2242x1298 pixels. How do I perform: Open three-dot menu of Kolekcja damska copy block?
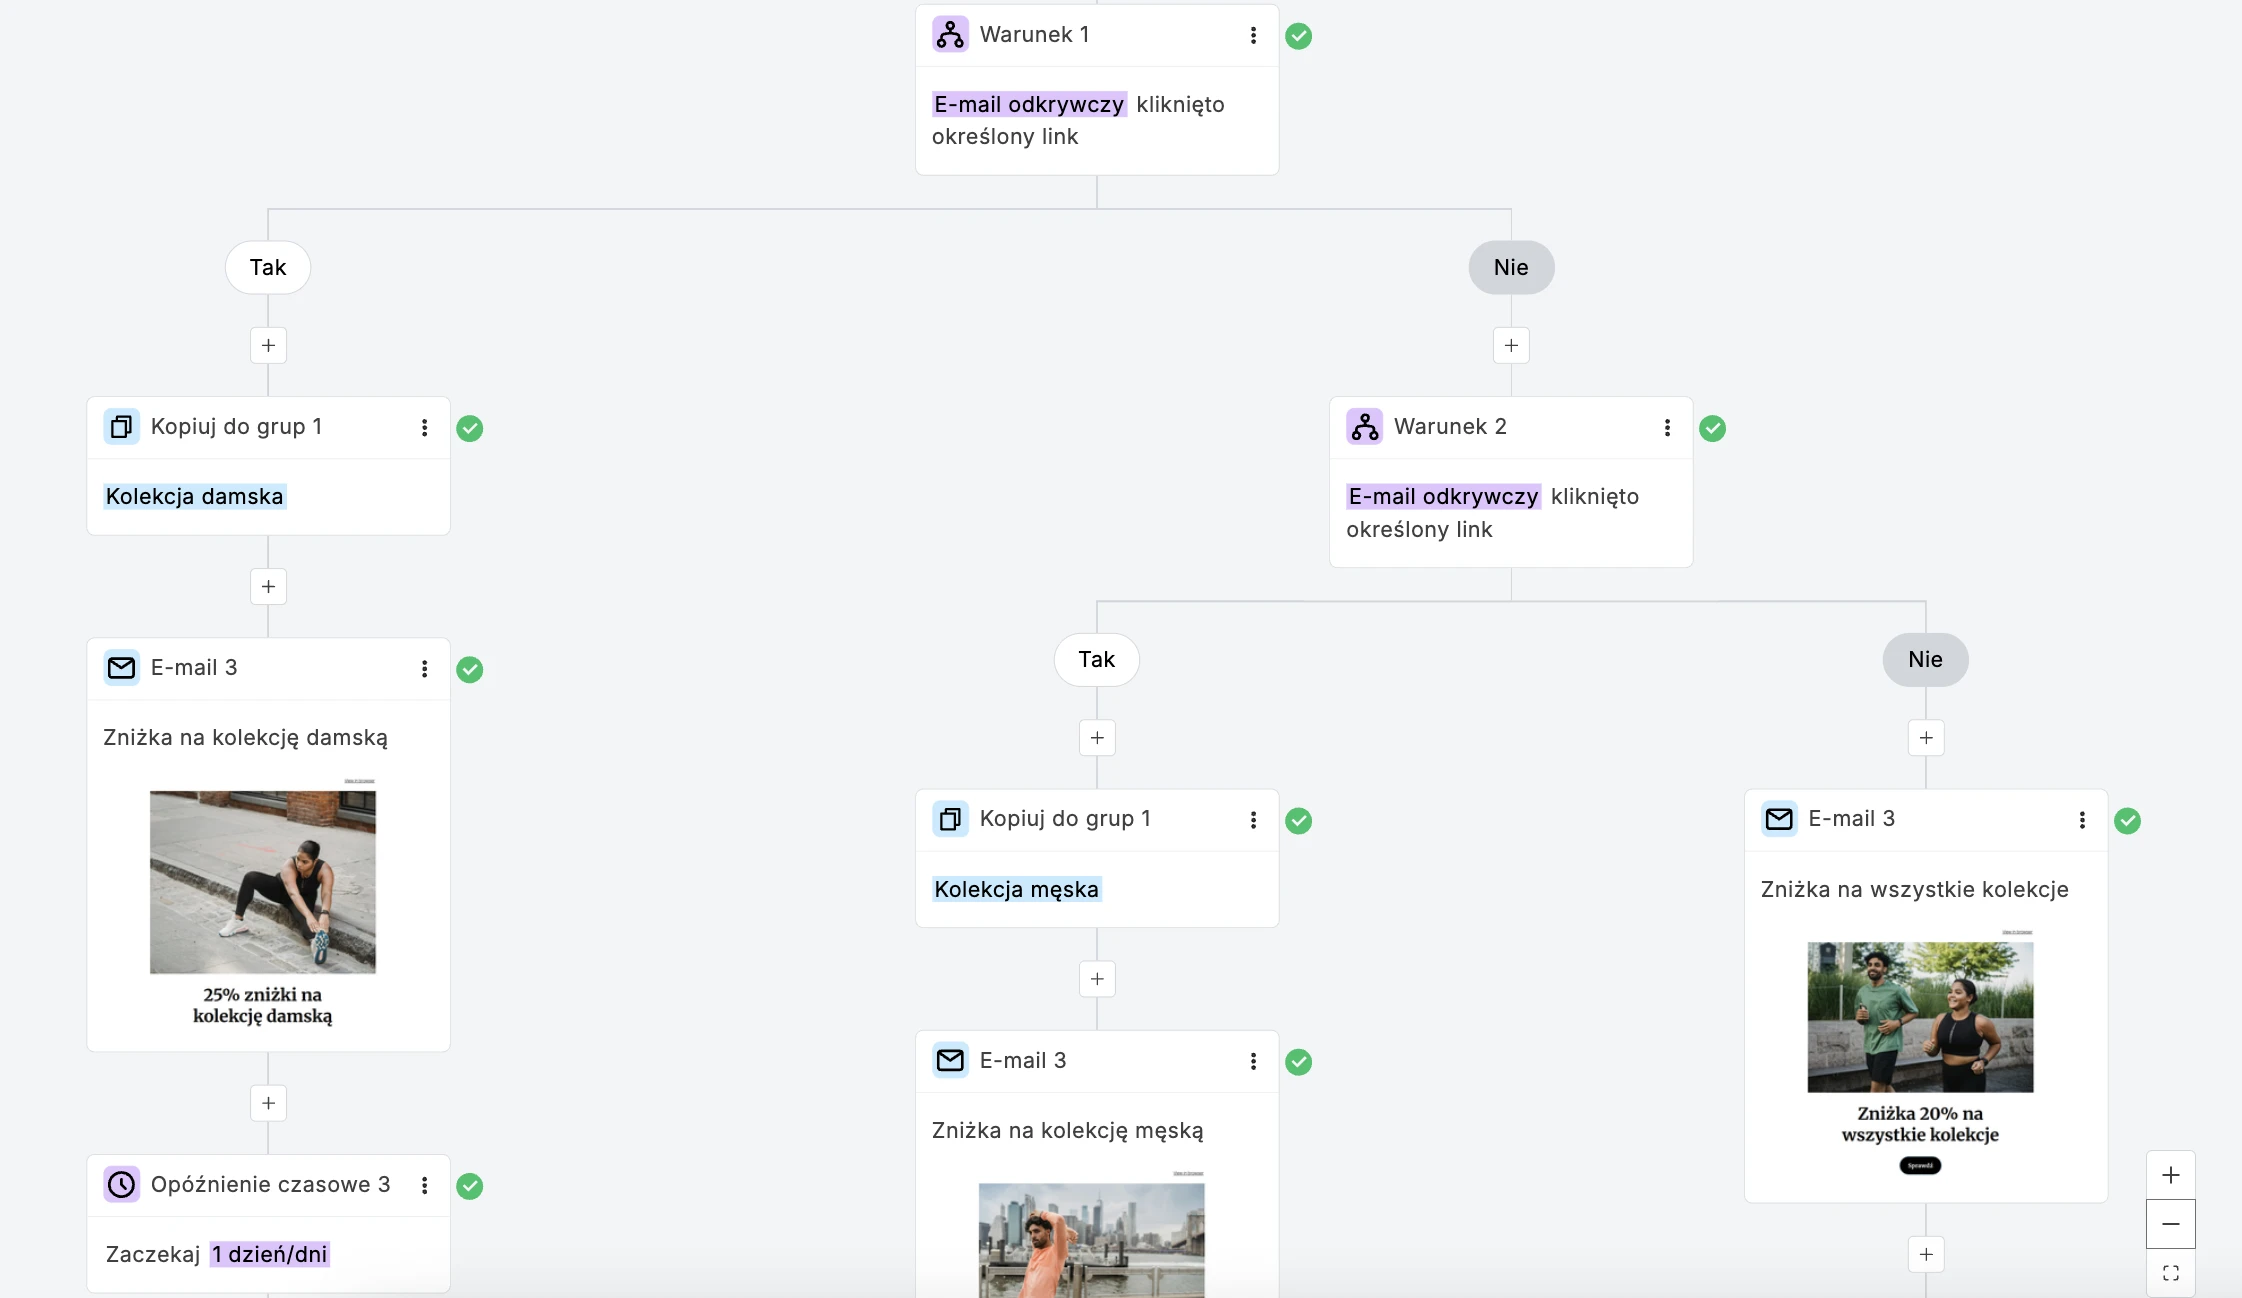(x=424, y=428)
